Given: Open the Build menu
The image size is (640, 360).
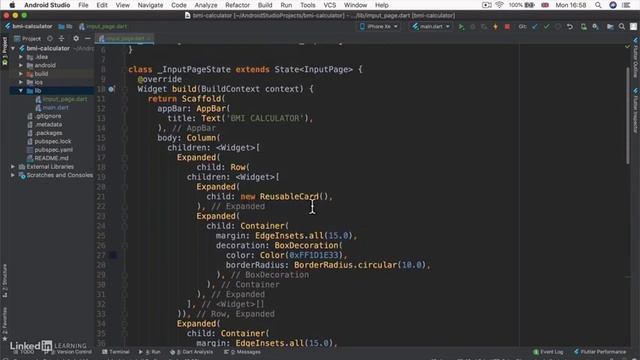Looking at the screenshot, I should tap(265, 5).
